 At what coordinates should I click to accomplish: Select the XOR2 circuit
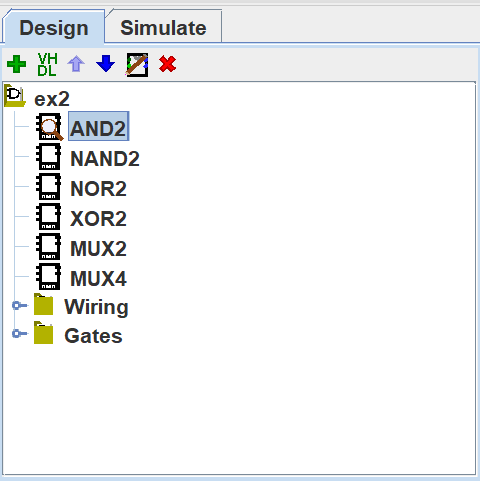coord(98,219)
